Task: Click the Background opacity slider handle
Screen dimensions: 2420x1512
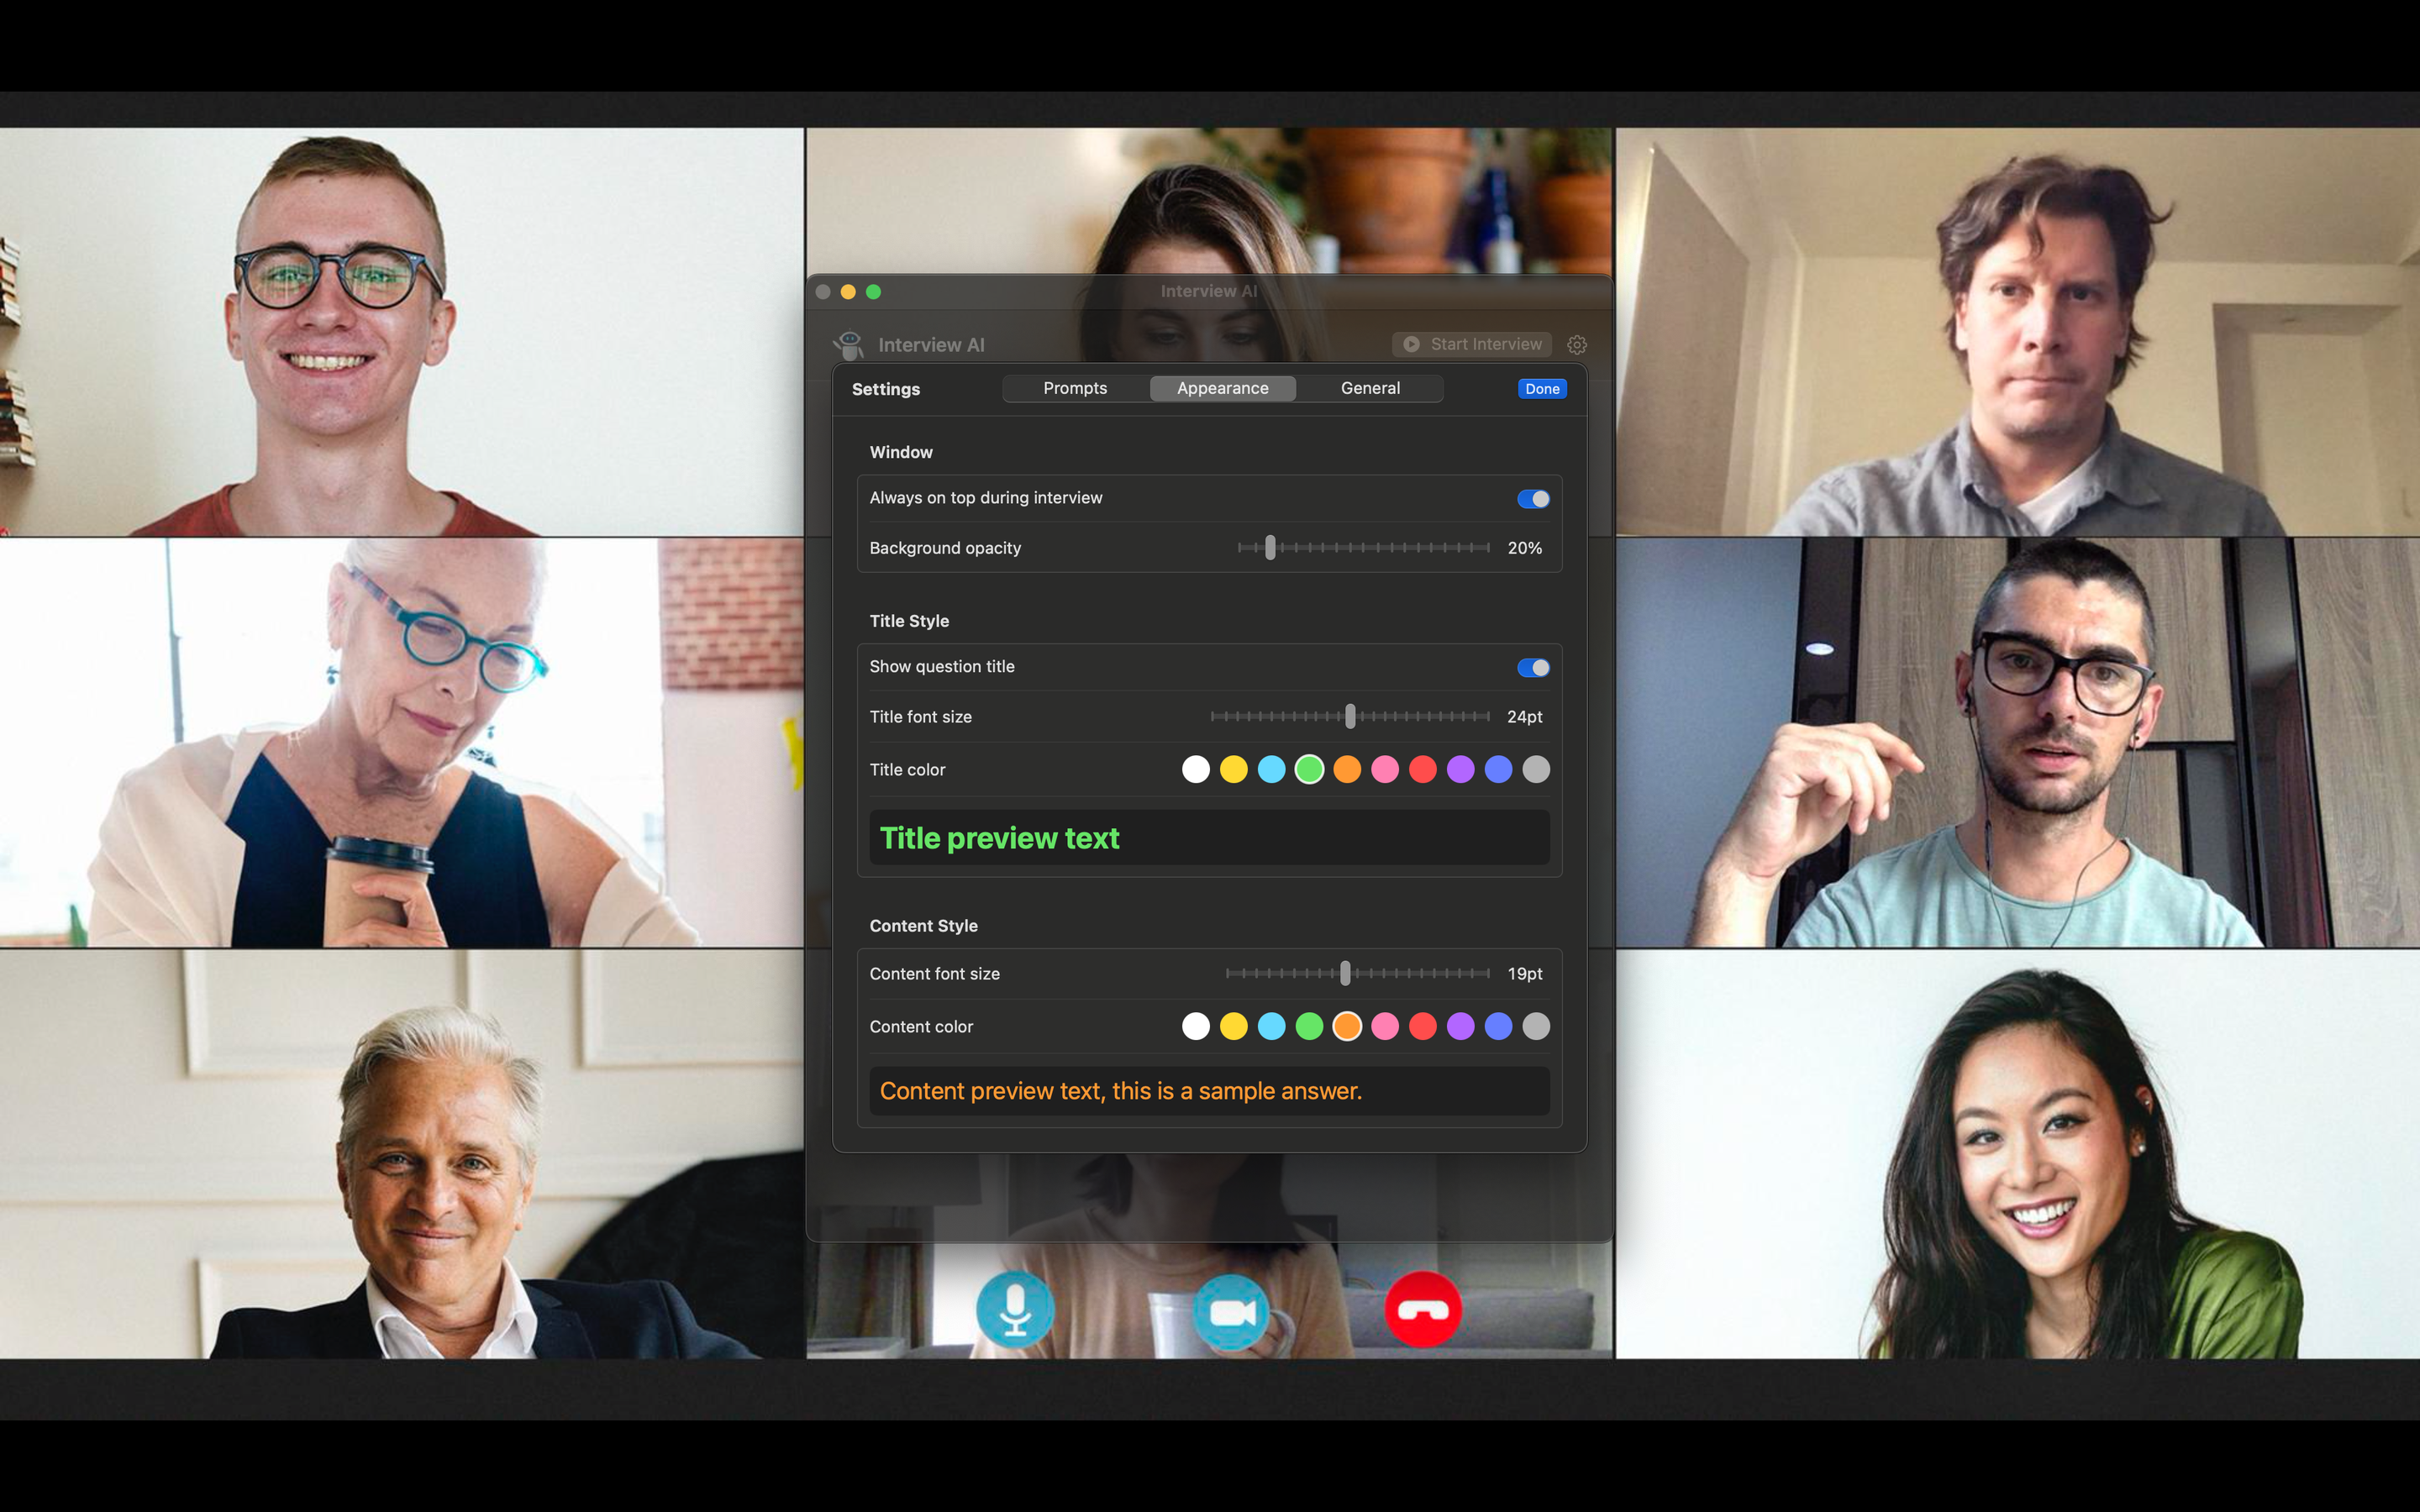Action: pos(1270,547)
